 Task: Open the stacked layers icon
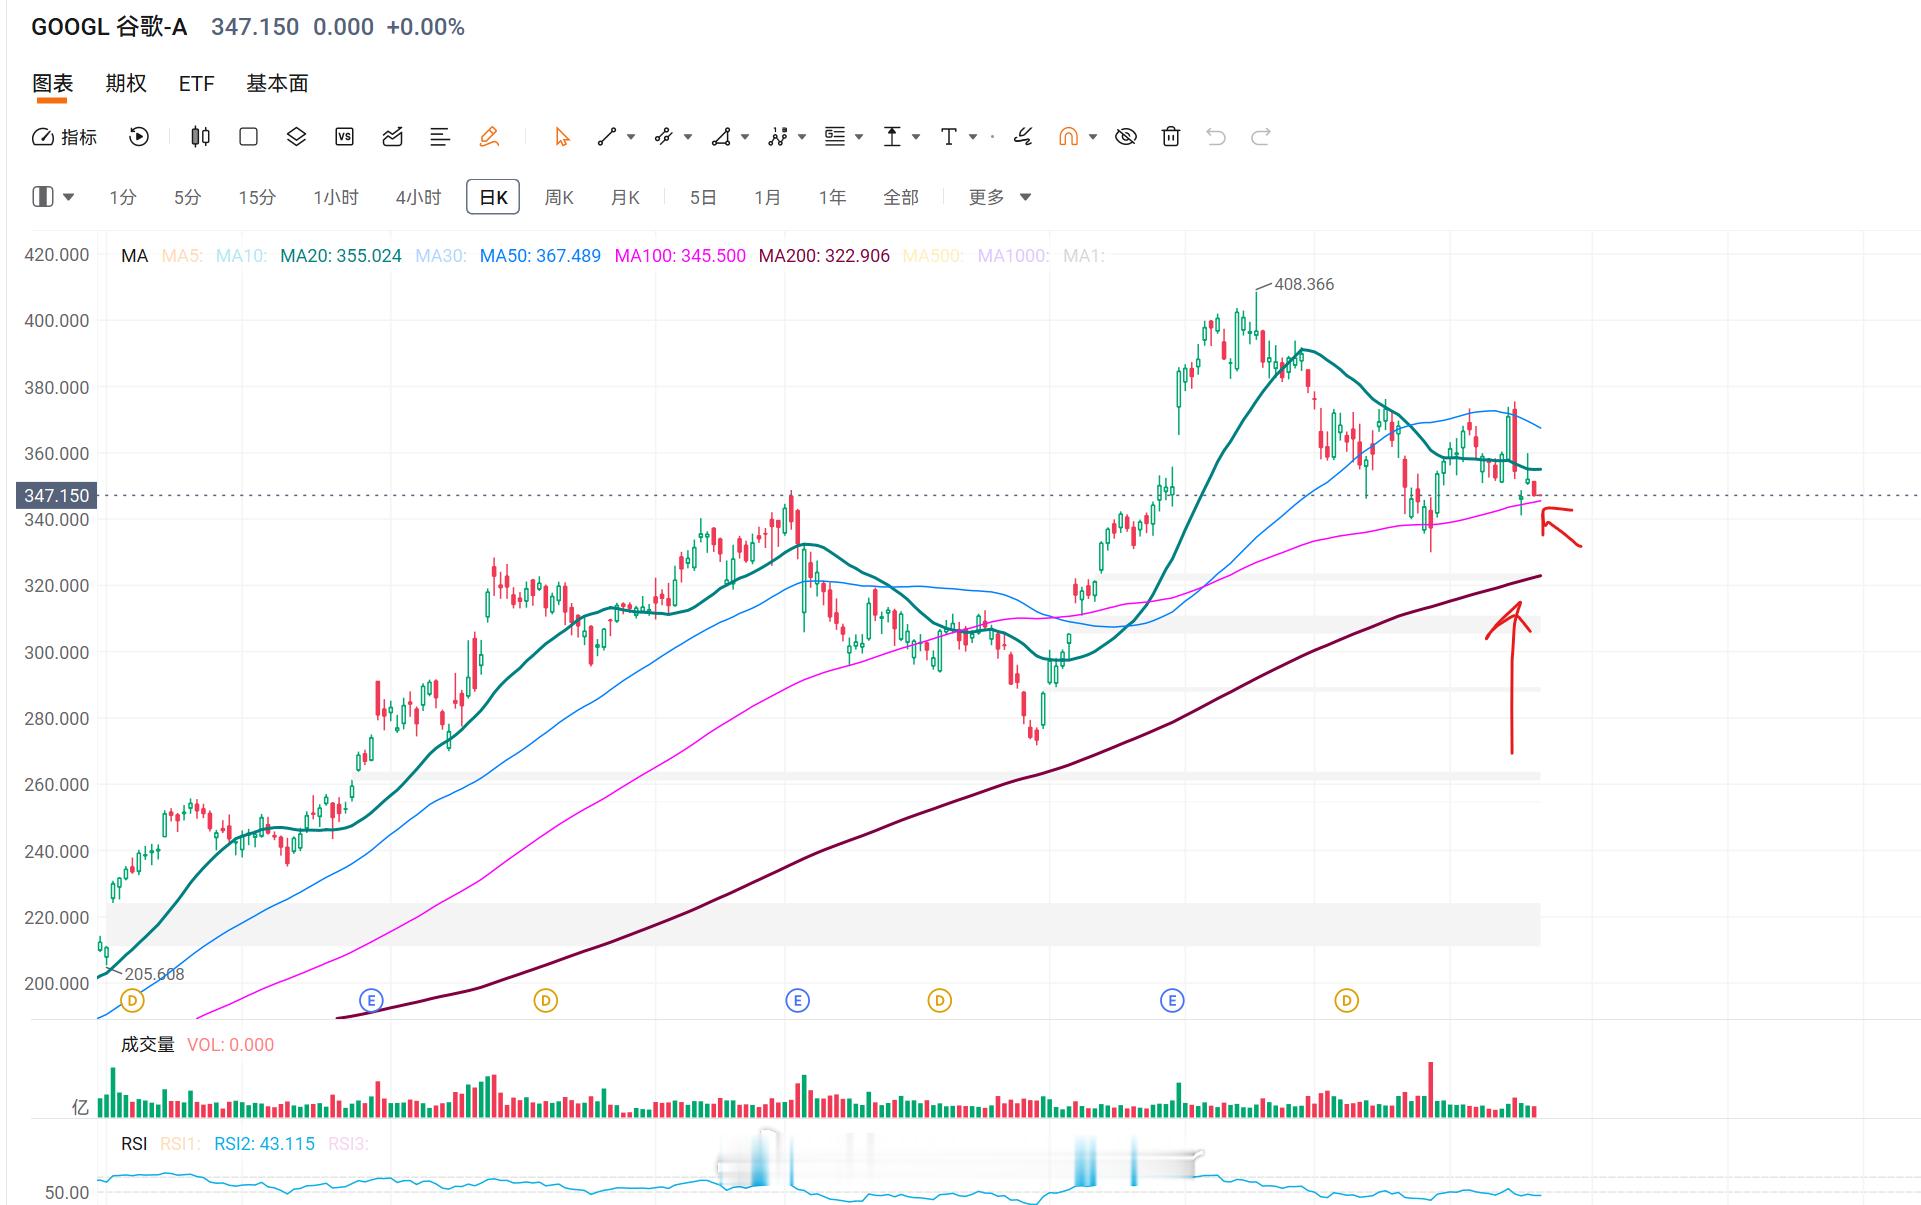[296, 137]
